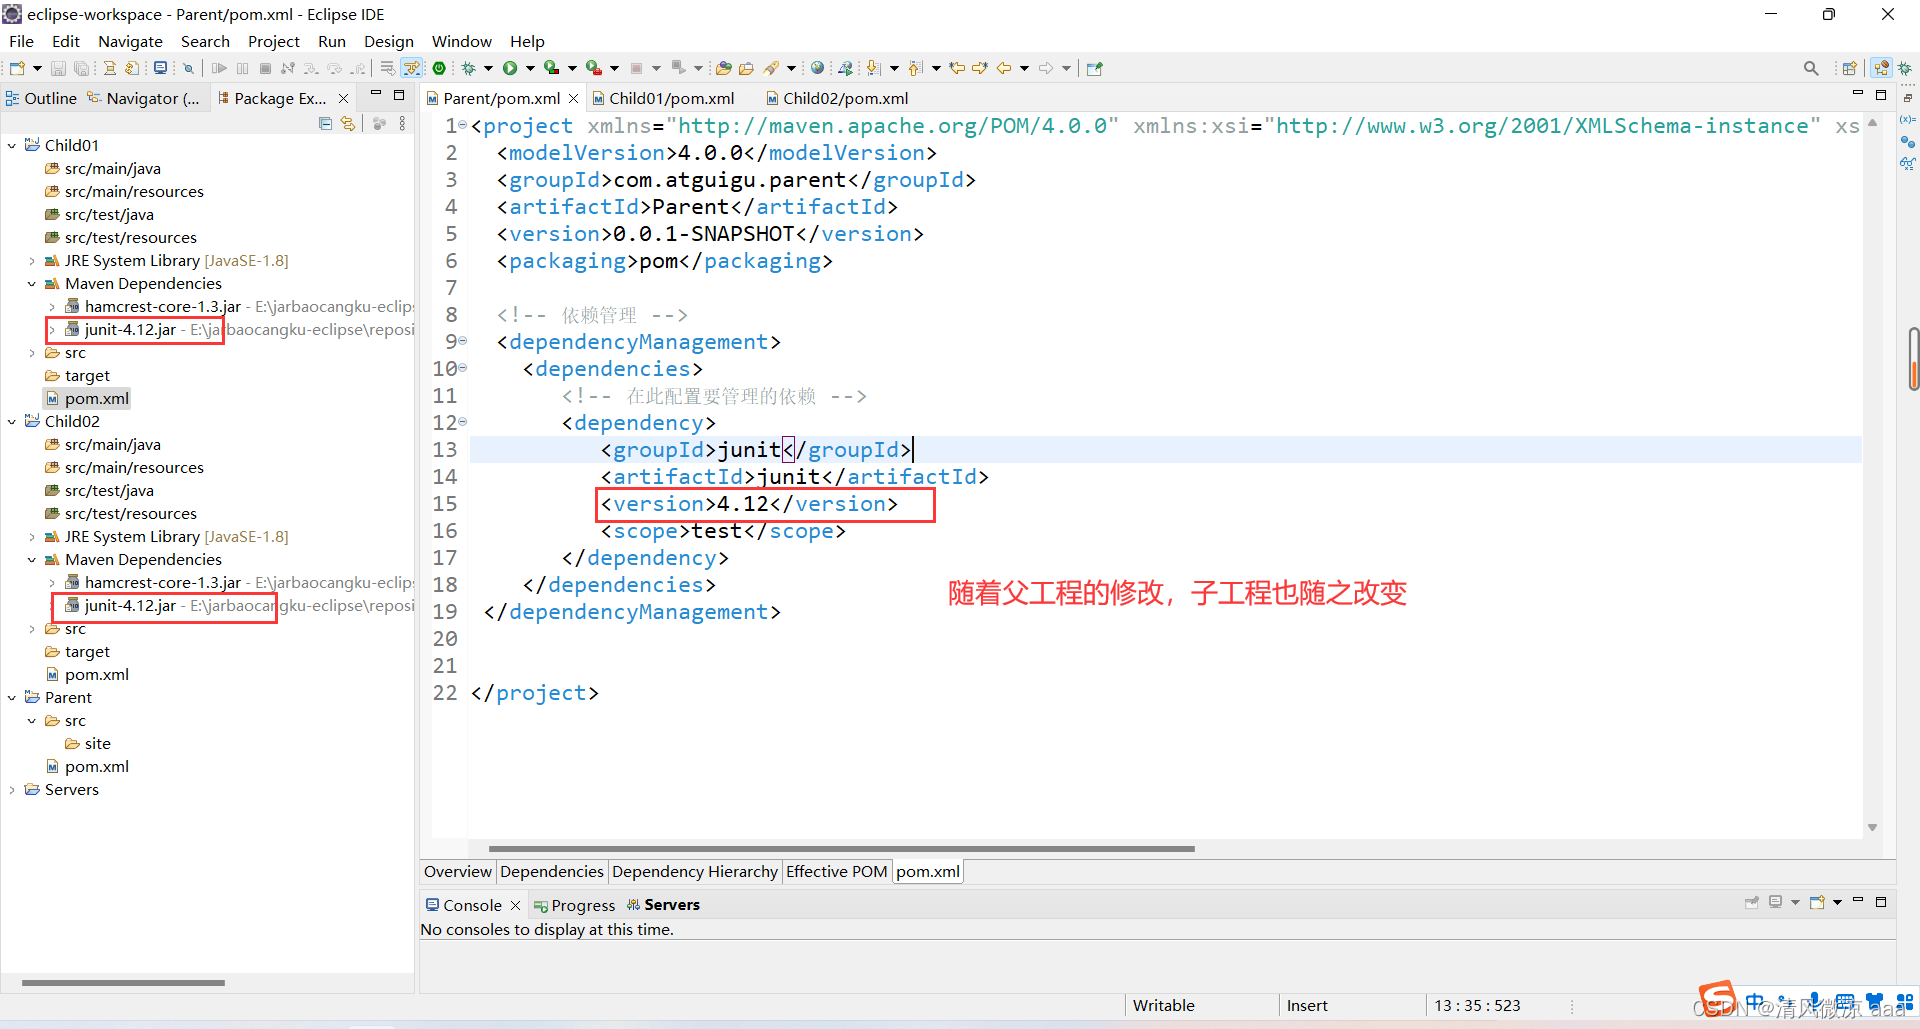Collapse Maven Dependencies under Child02
Image resolution: width=1920 pixels, height=1029 pixels.
(32, 560)
